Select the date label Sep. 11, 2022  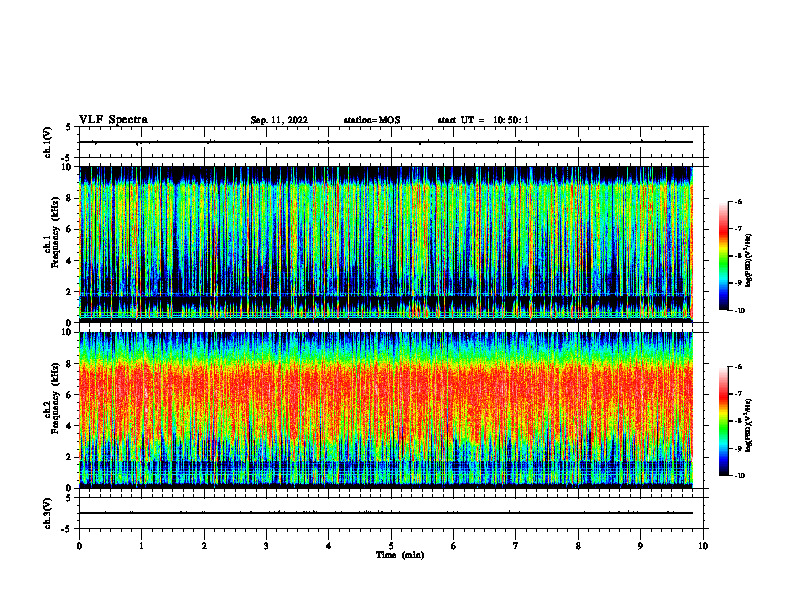click(x=279, y=120)
